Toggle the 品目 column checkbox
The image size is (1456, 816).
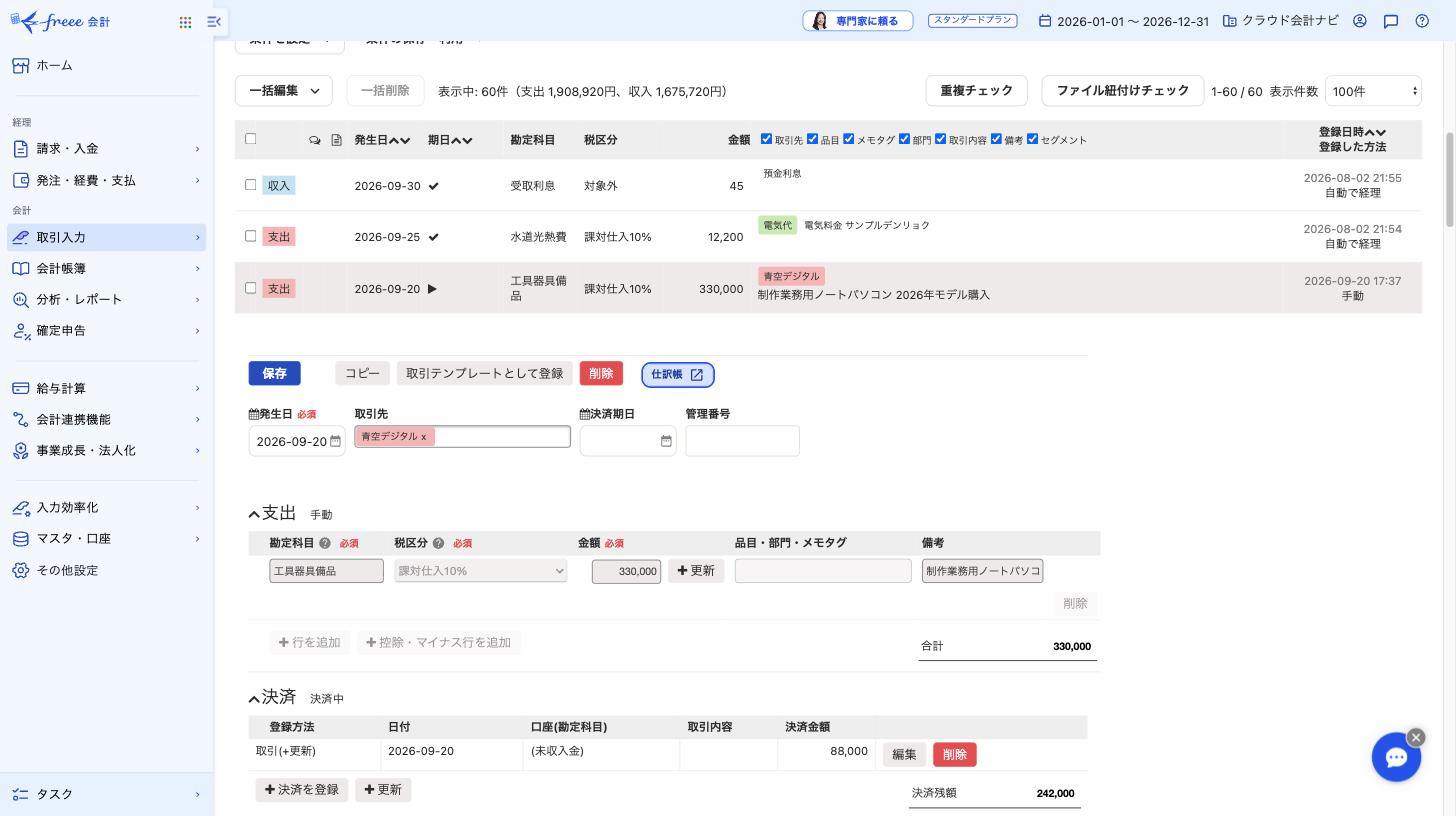coord(812,139)
